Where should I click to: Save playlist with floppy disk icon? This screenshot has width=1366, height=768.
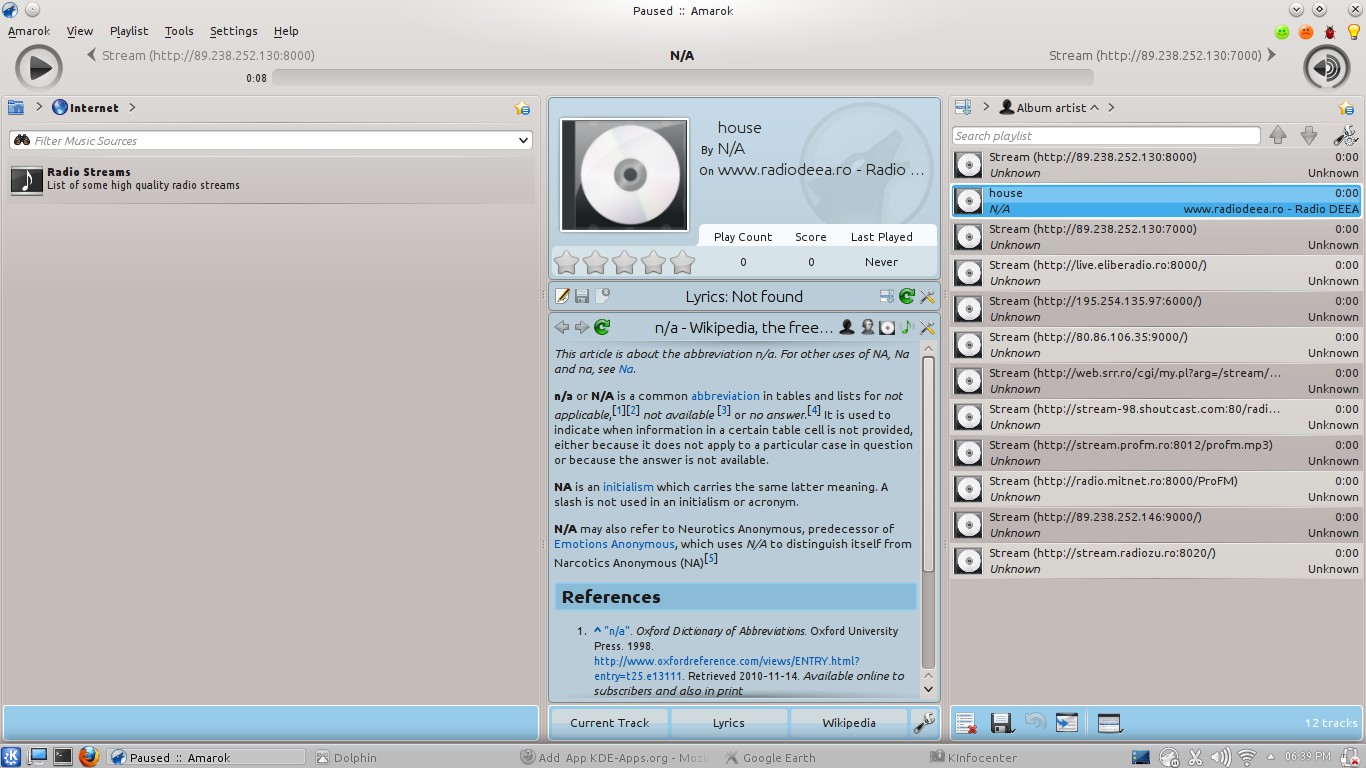coord(1001,722)
